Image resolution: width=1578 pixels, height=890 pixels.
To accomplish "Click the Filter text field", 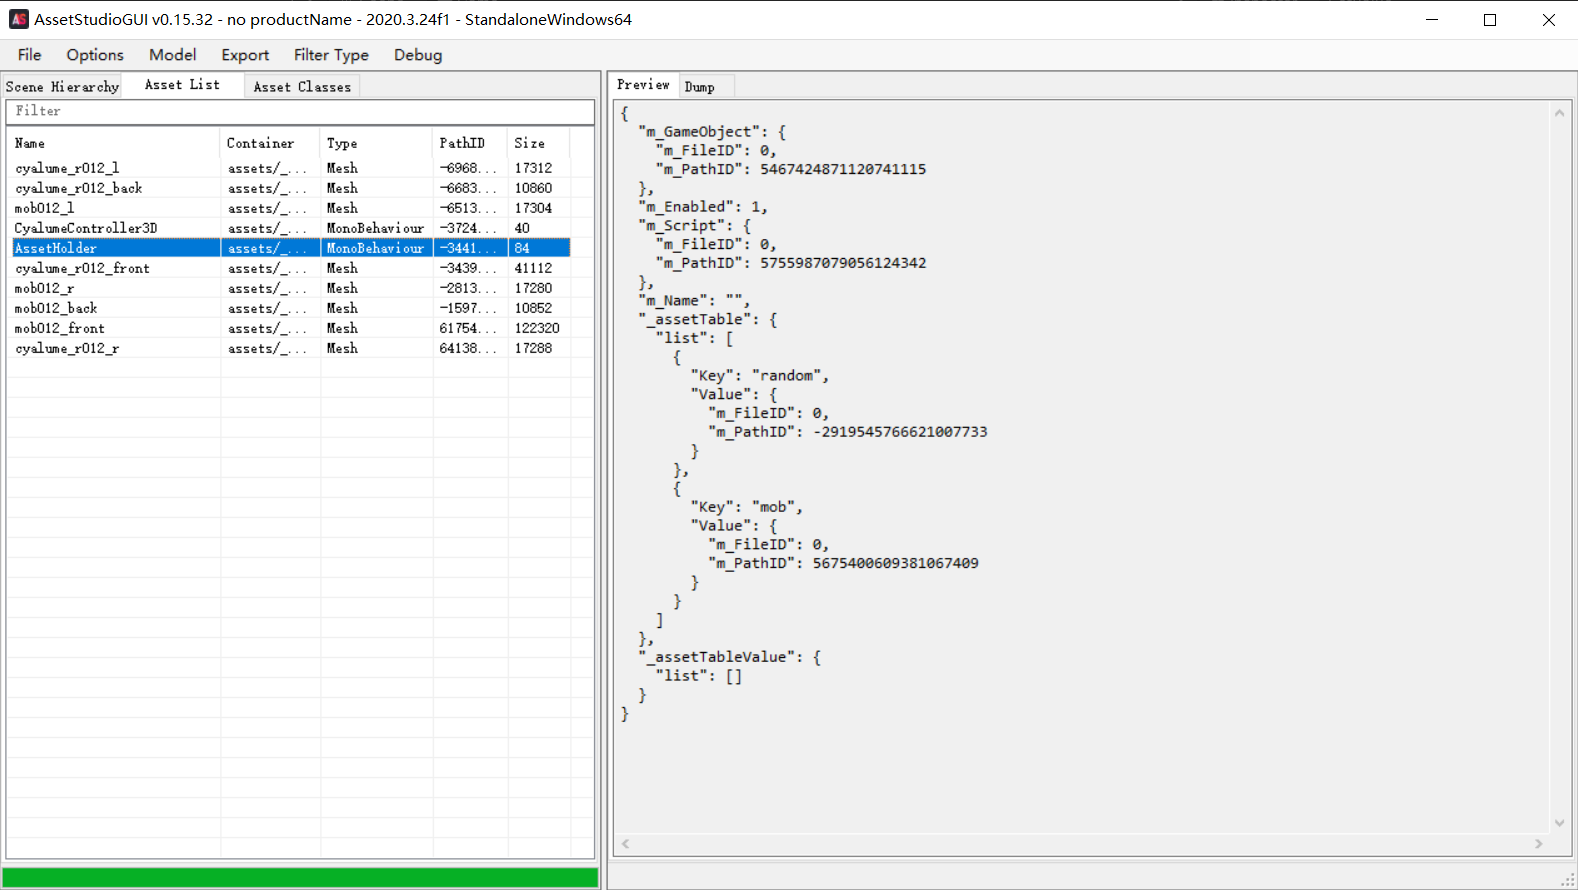I will 300,111.
